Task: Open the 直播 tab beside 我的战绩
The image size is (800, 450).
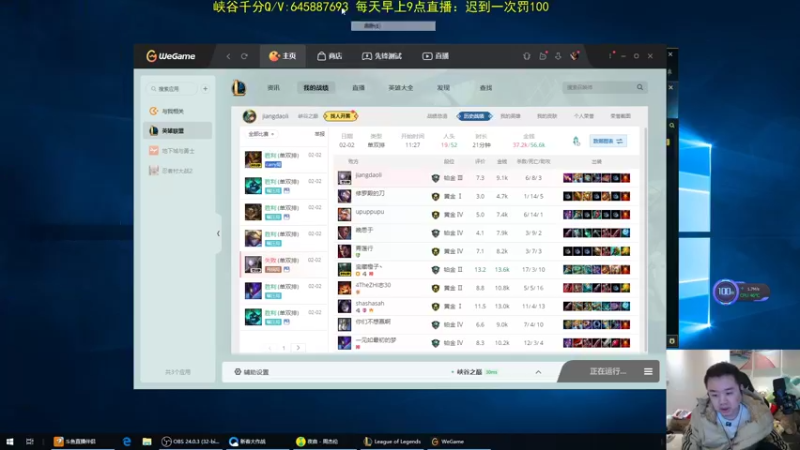Action: [358, 88]
